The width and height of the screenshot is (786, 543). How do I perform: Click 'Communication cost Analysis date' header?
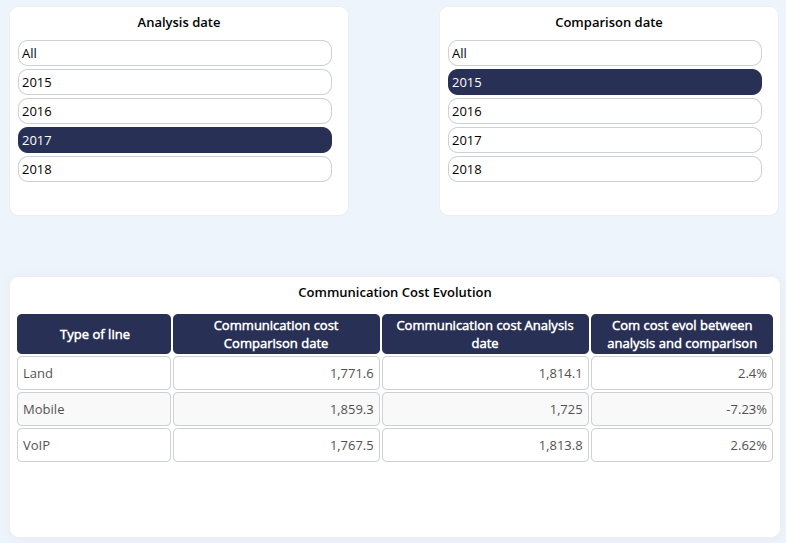pyautogui.click(x=484, y=334)
